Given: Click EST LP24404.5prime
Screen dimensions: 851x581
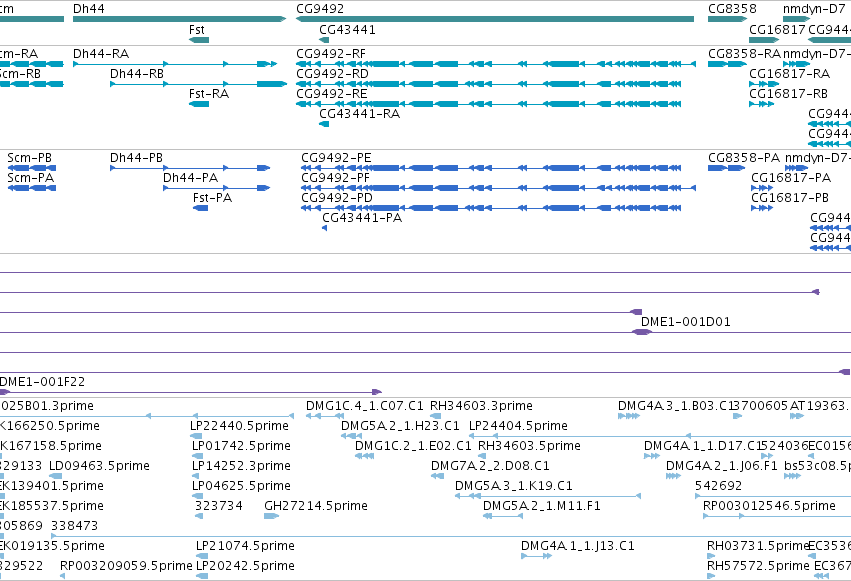Looking at the screenshot, I should coord(660,436).
